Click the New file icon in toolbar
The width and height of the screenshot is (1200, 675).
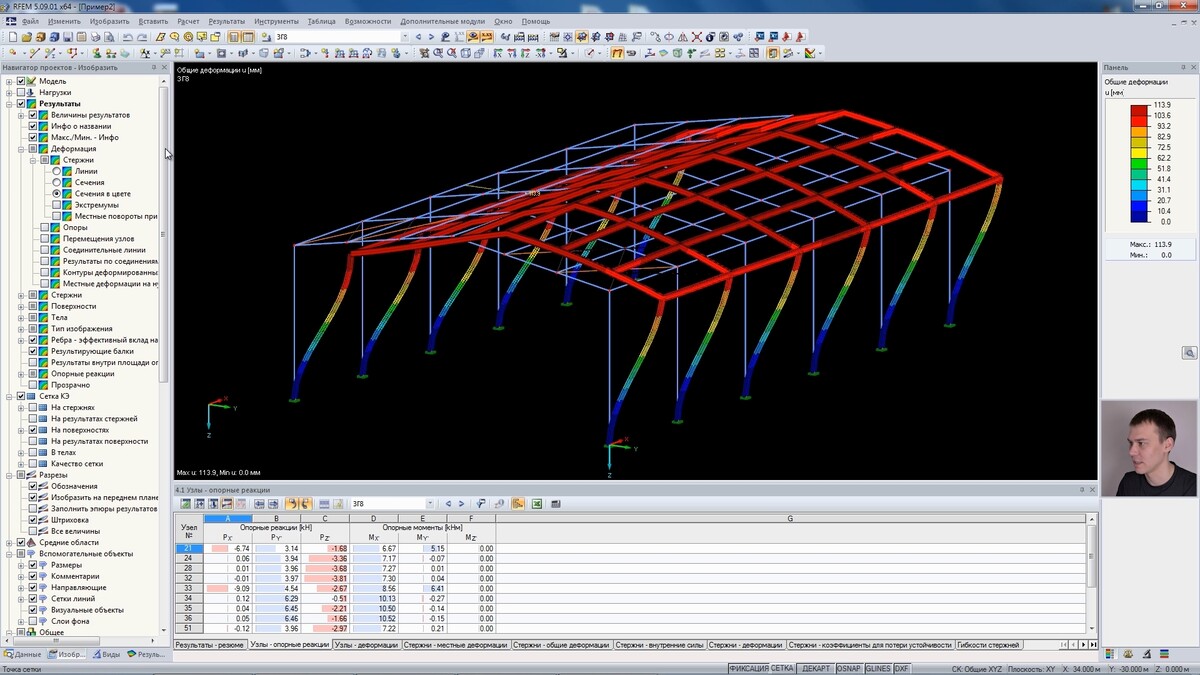(x=12, y=37)
